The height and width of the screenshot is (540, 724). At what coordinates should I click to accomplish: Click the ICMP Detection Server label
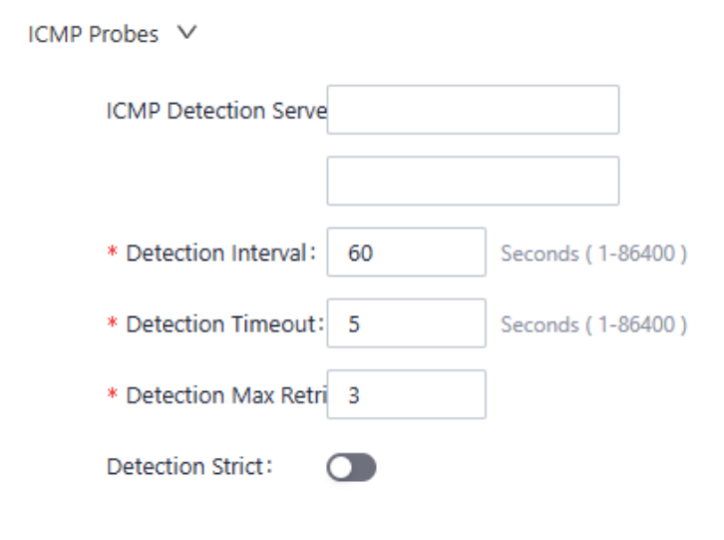click(x=216, y=111)
